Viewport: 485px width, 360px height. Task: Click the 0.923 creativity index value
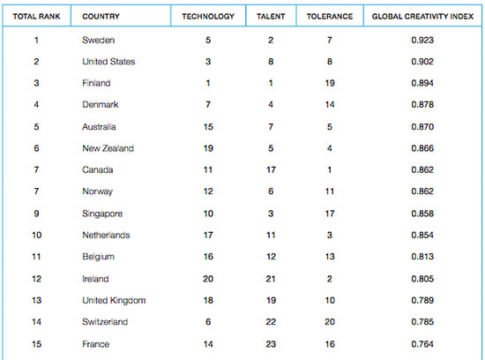click(422, 40)
